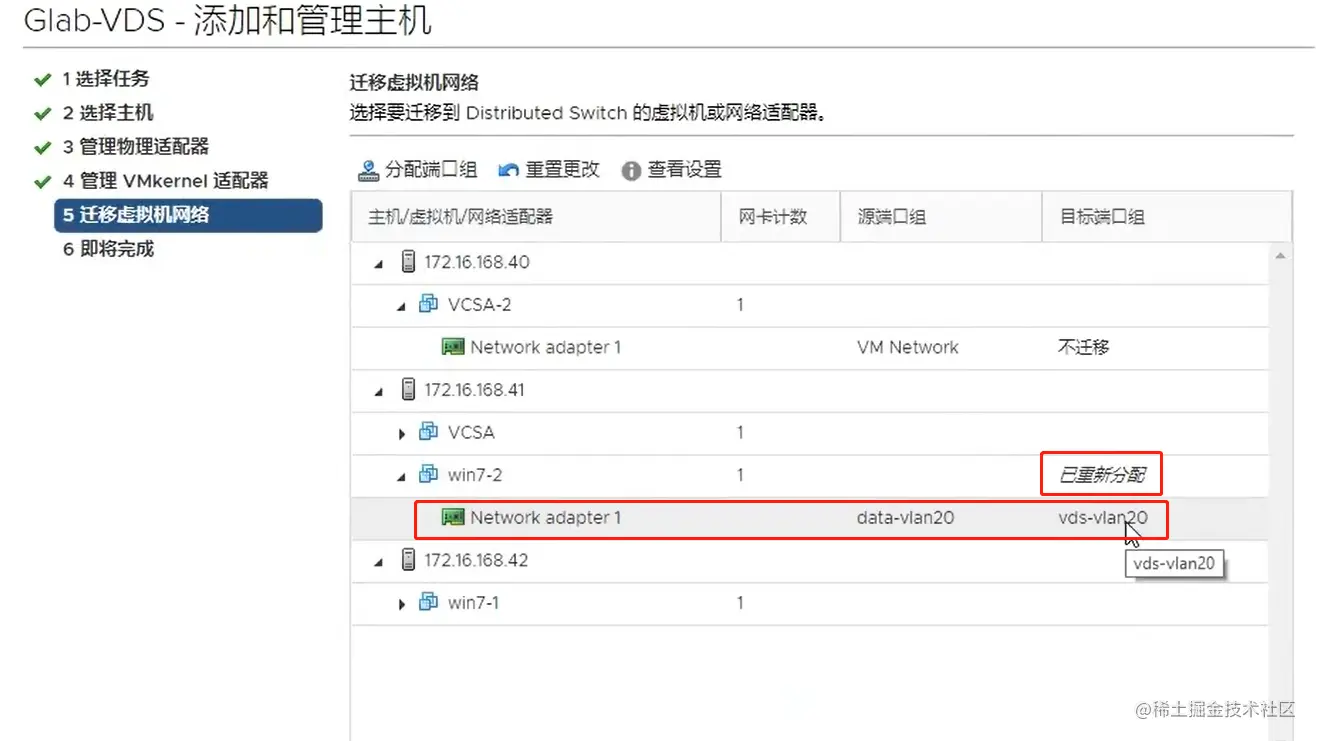Click green checkmark beside step 1
The image size is (1317, 741).
coord(42,79)
